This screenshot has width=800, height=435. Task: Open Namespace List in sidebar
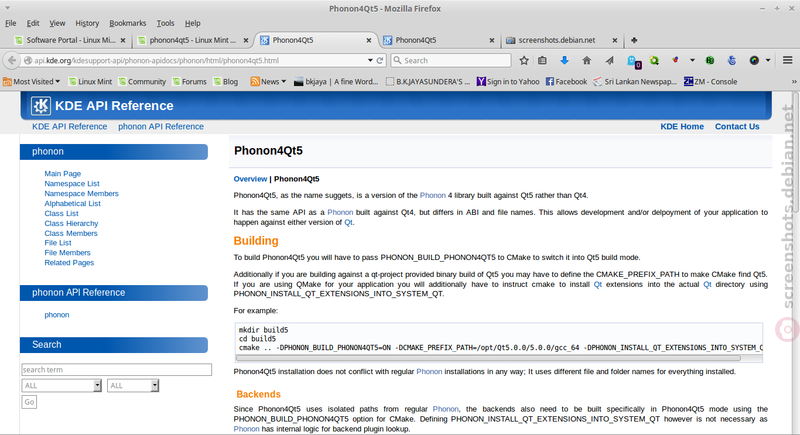point(72,184)
